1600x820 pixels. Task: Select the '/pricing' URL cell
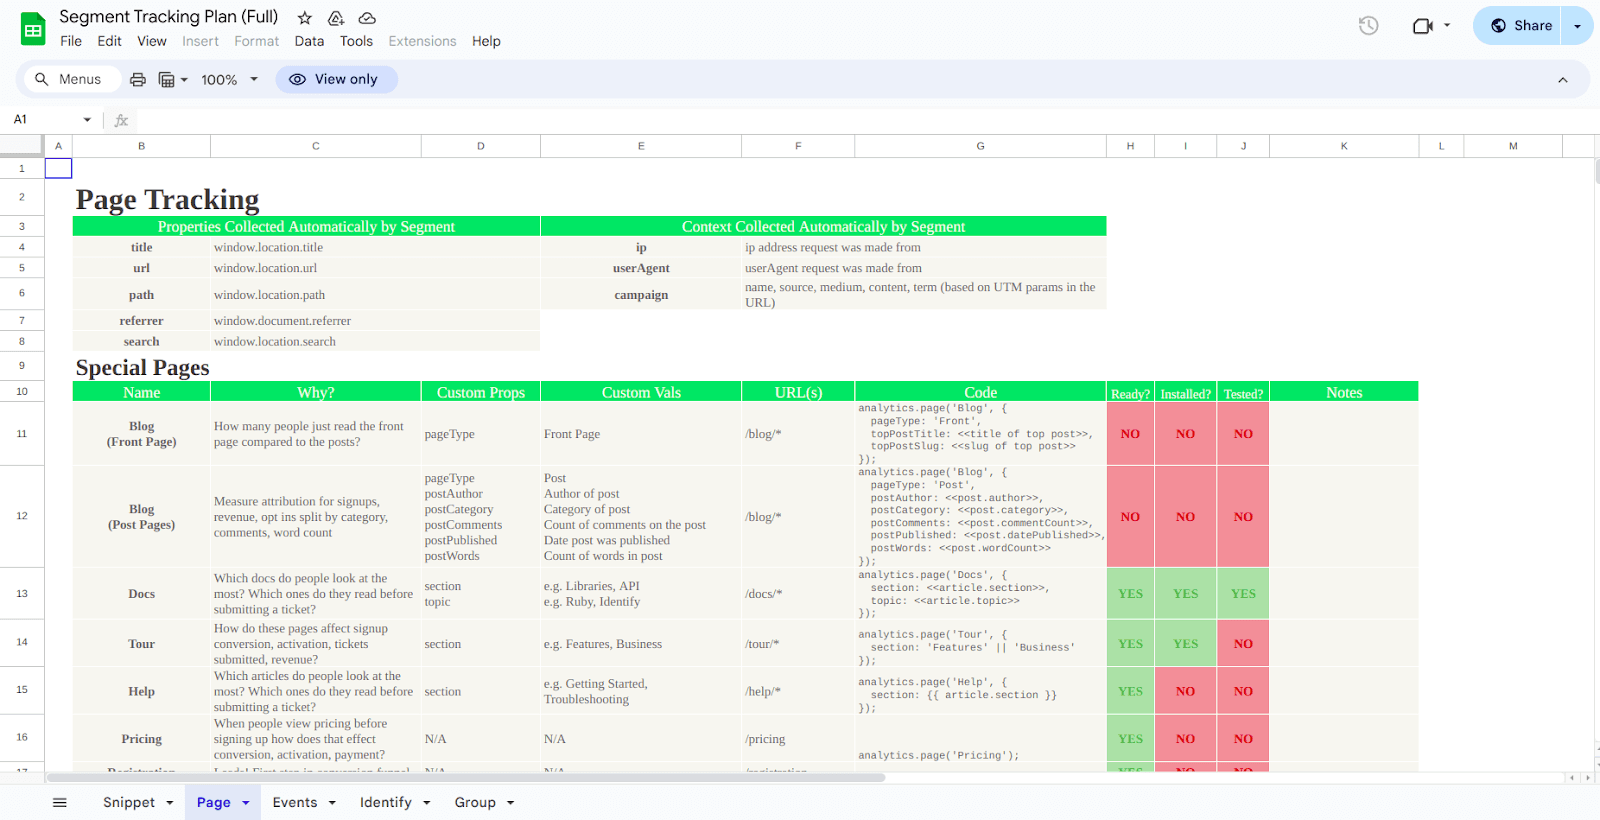798,739
